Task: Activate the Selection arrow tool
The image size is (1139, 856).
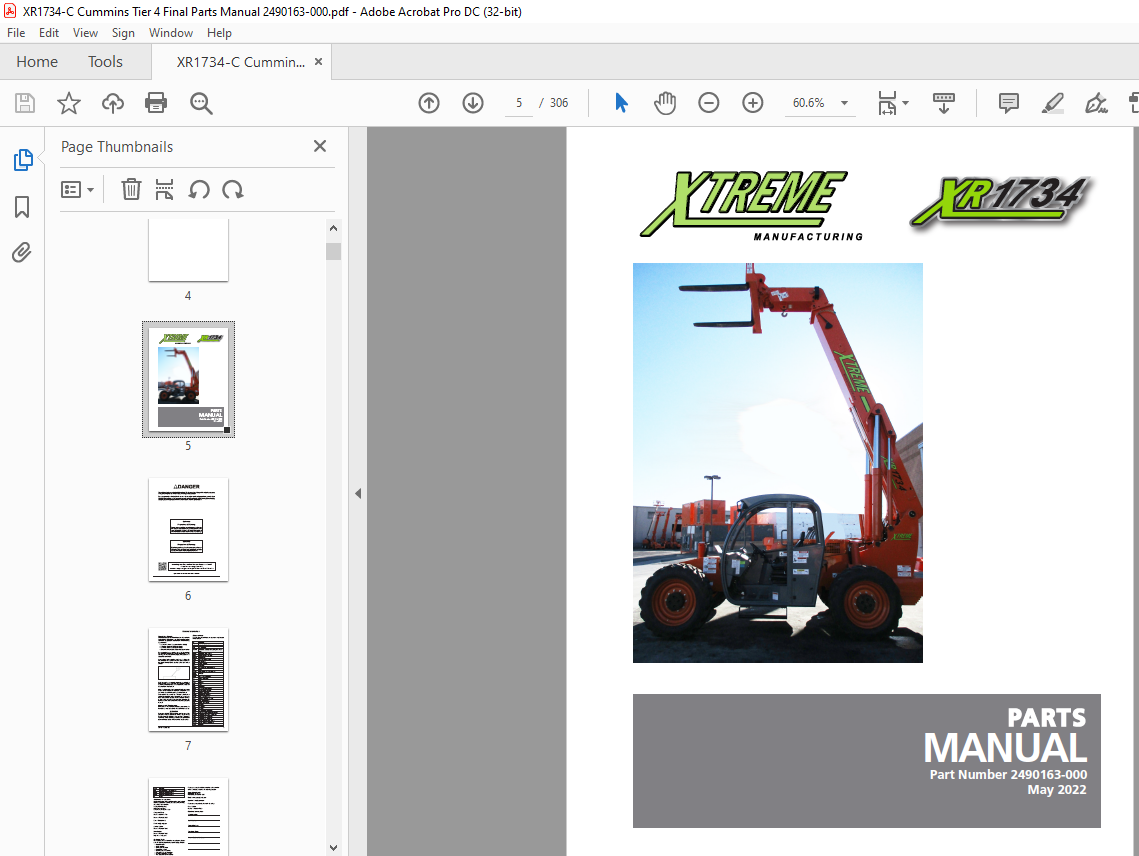Action: (621, 103)
